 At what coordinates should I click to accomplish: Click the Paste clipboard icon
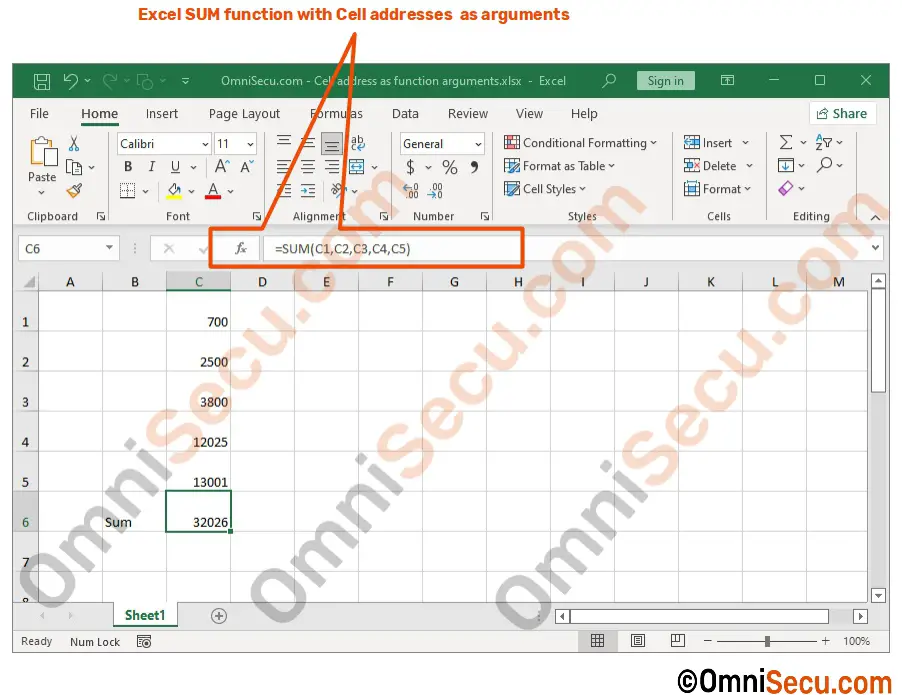[42, 152]
